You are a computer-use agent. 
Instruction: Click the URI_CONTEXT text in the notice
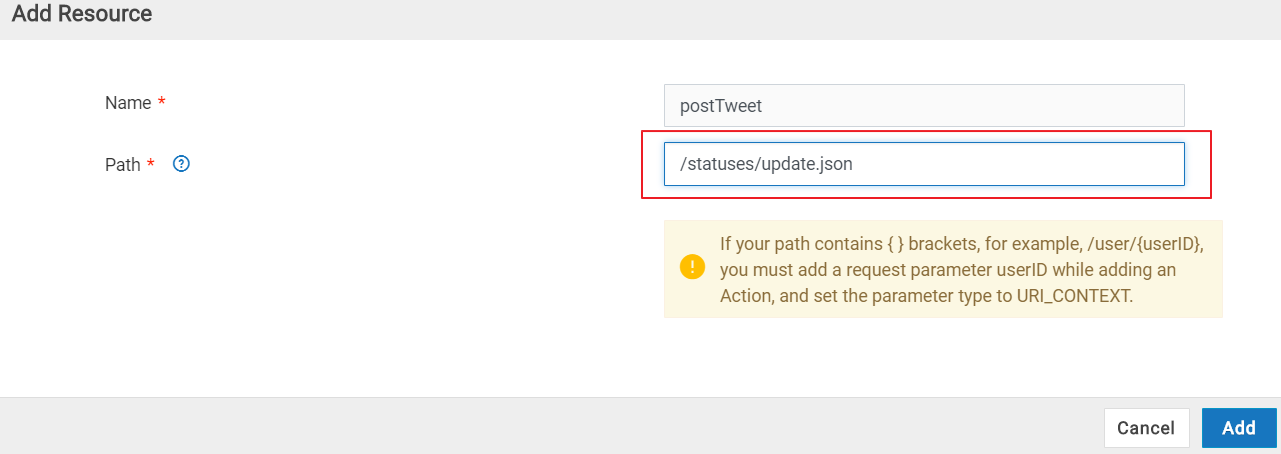pos(1072,297)
